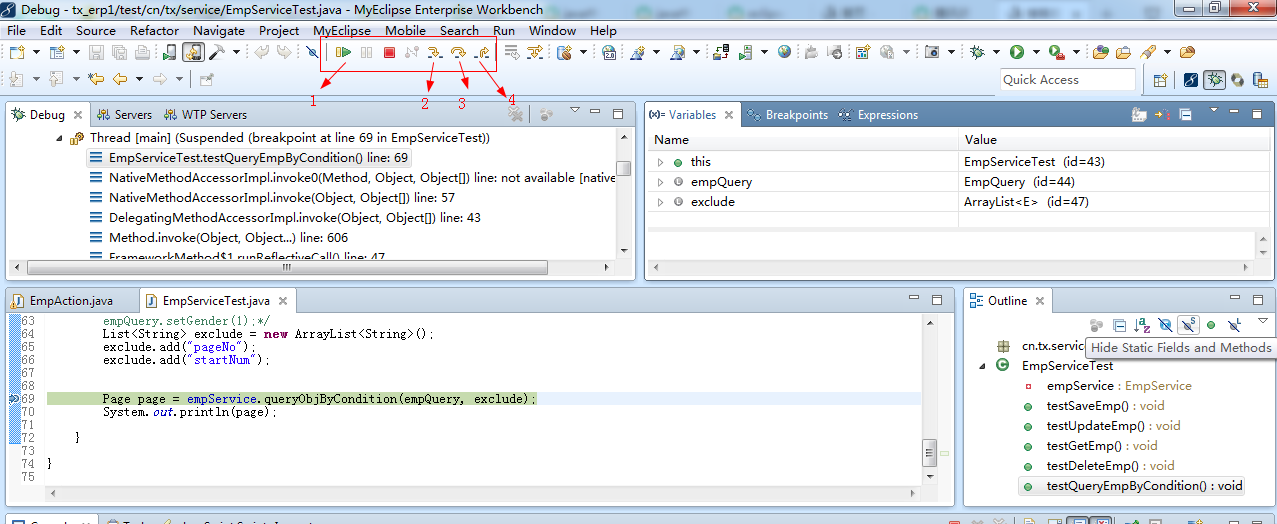Image resolution: width=1277 pixels, height=524 pixels.
Task: Collapse the EmpServiceTest class in Outline
Action: click(x=982, y=366)
